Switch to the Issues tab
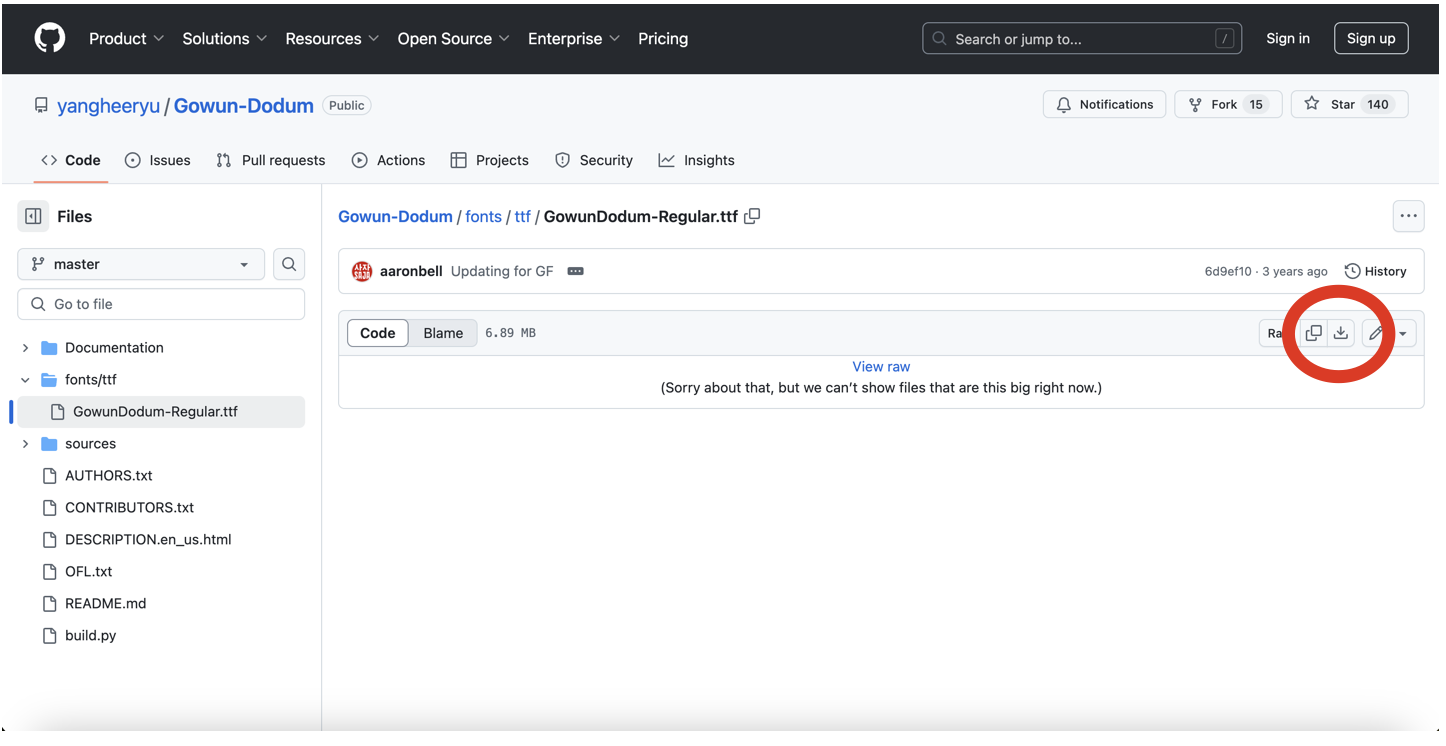Screen dimensions: 1446x746 coord(158,160)
